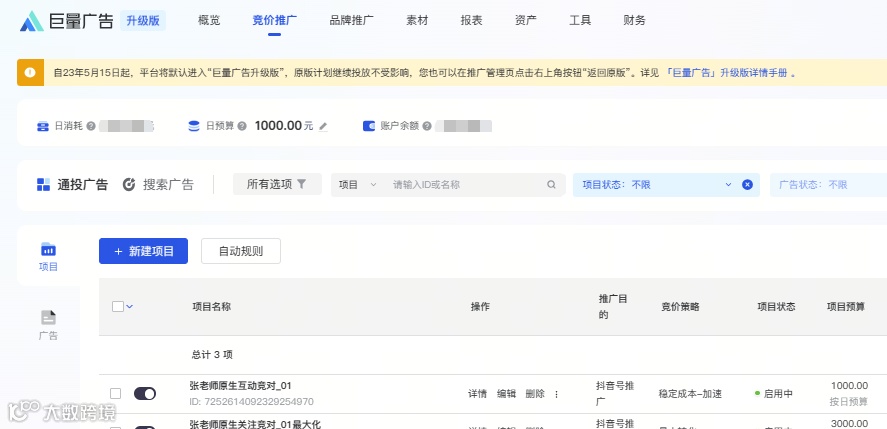Select the 通投广告 grid icon
887x429 pixels.
click(44, 185)
